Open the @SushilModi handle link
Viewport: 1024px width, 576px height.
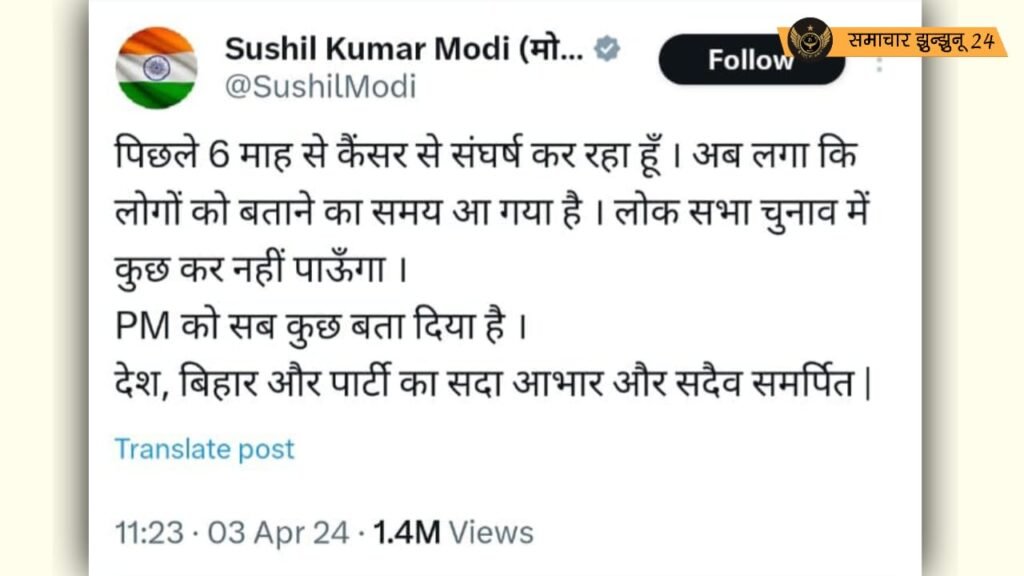tap(320, 87)
